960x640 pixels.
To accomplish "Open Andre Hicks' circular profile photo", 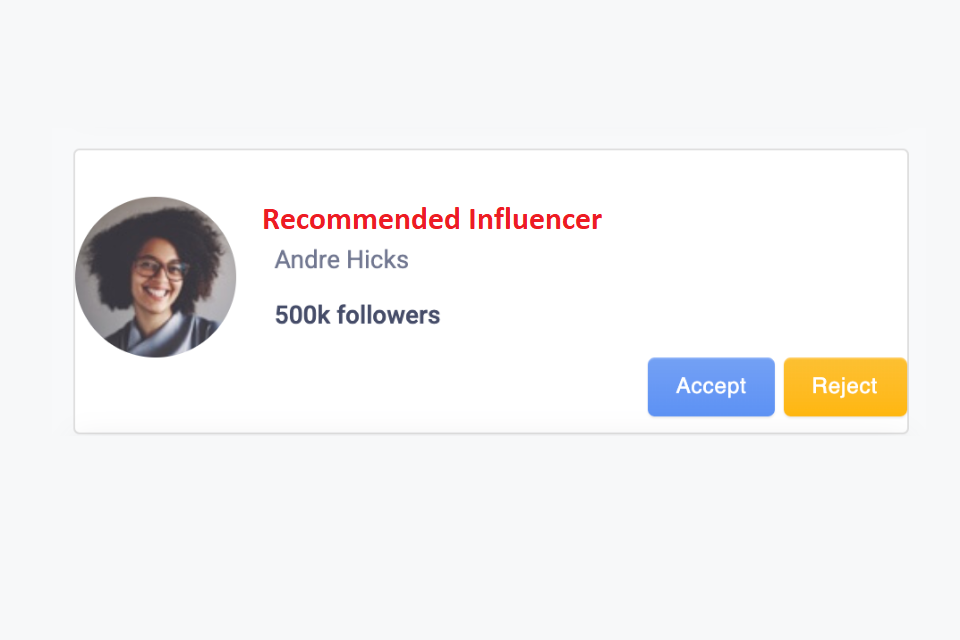I will pyautogui.click(x=156, y=277).
